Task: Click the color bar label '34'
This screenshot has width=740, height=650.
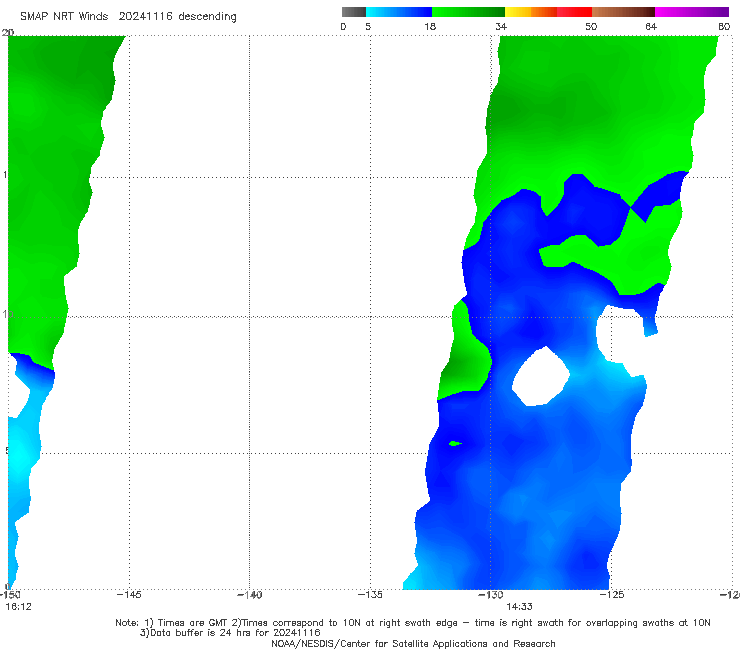Action: (x=501, y=27)
